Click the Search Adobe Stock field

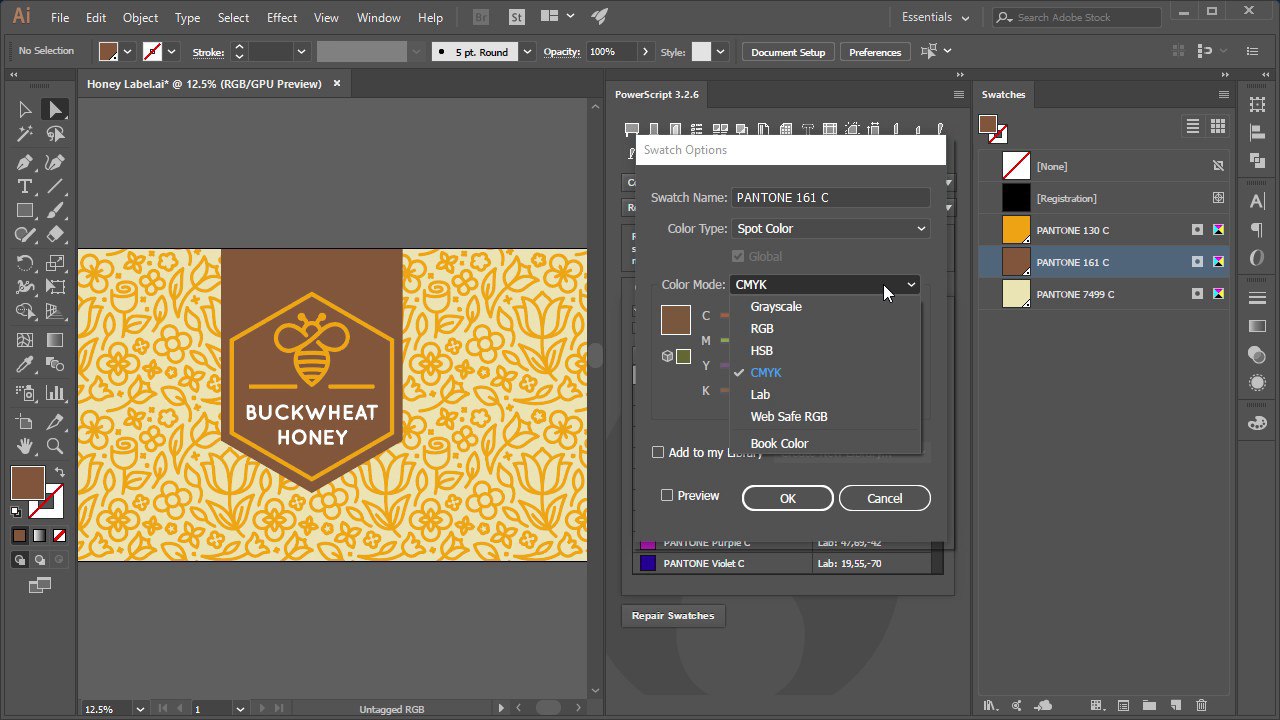(1077, 18)
